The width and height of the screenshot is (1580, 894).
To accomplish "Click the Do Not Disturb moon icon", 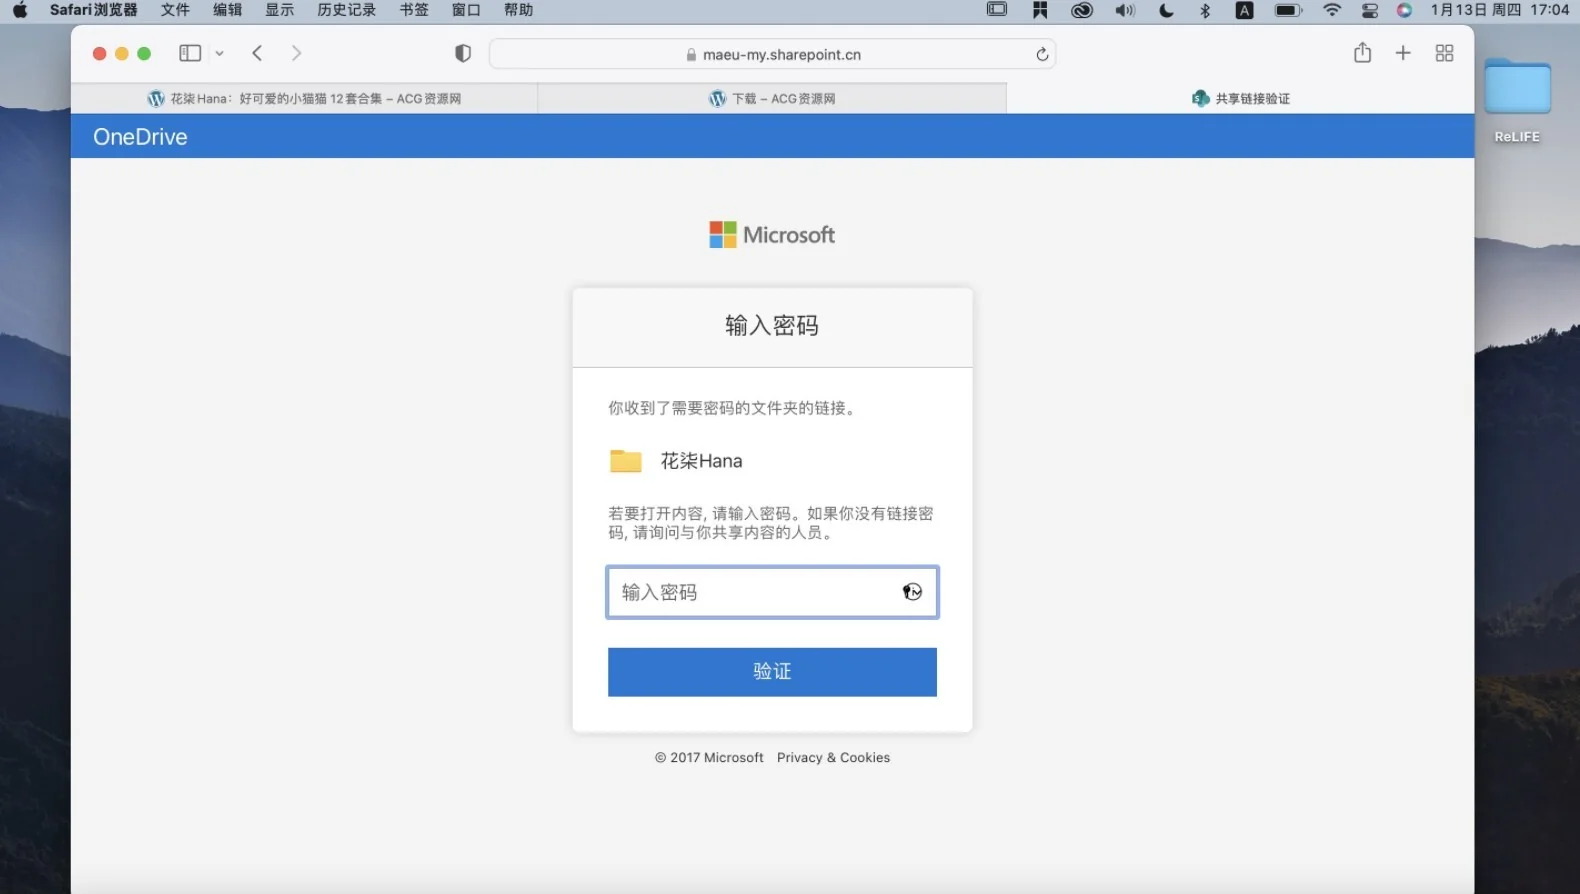I will click(x=1166, y=10).
